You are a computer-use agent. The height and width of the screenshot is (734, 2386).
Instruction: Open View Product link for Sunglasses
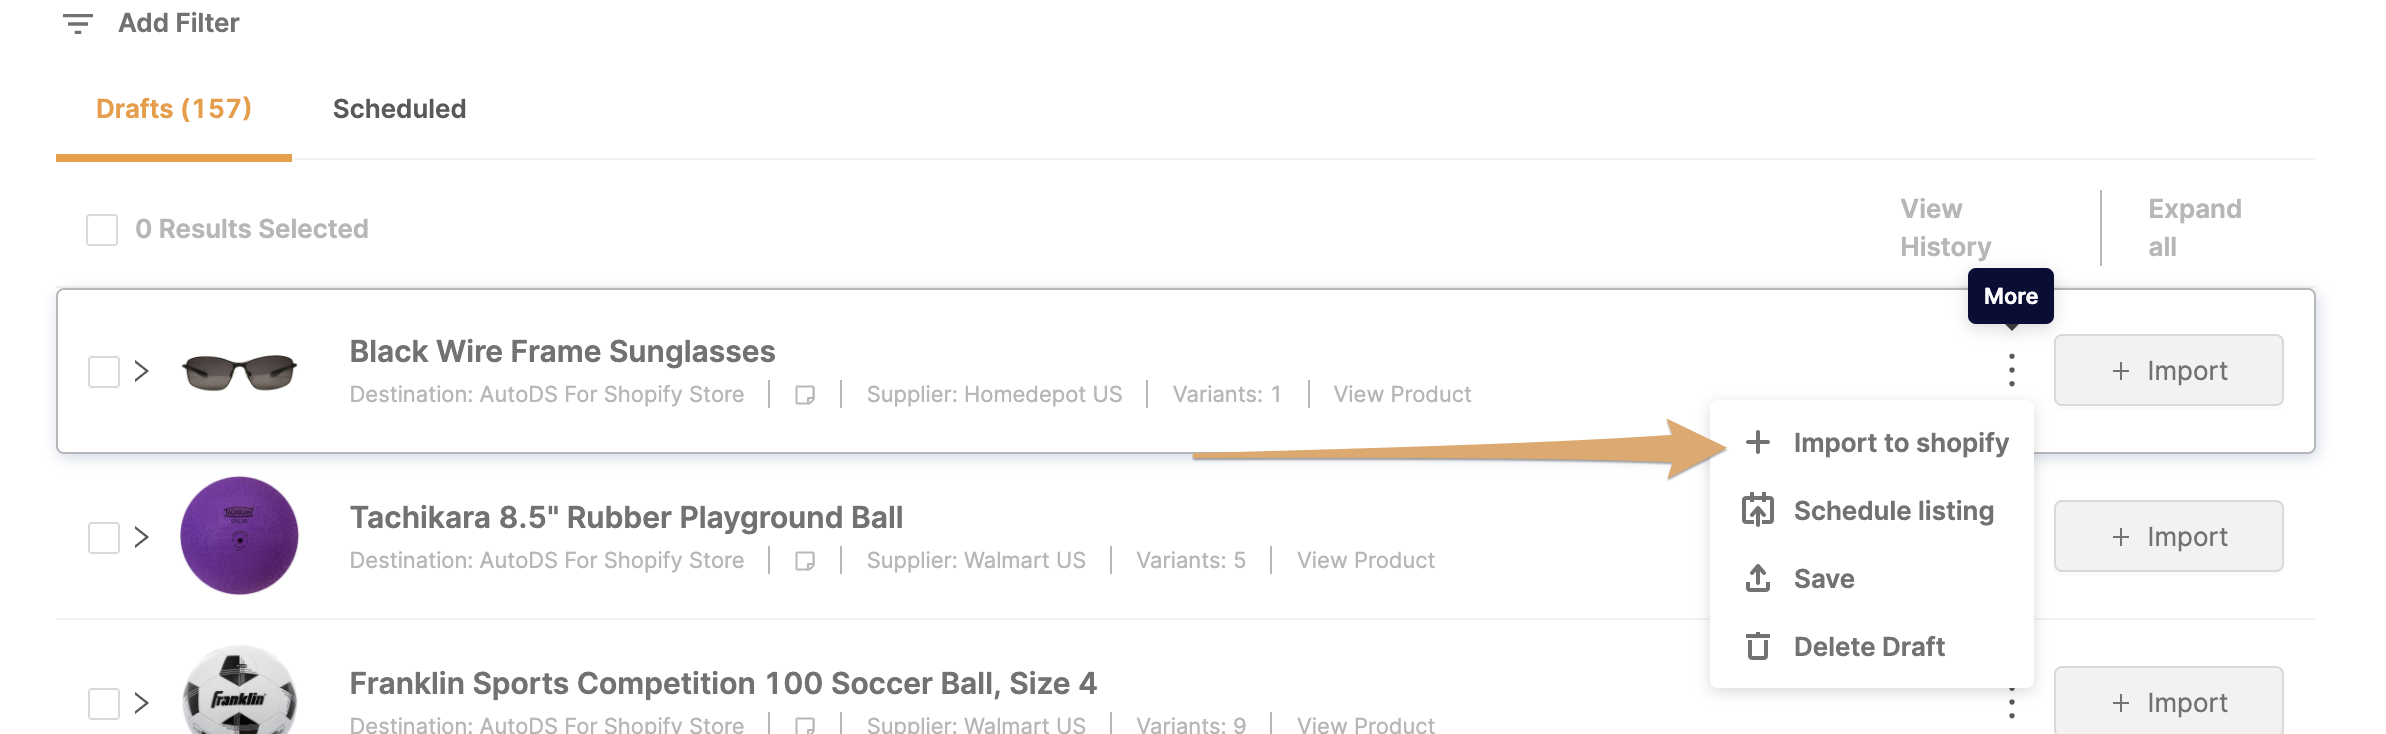point(1402,395)
